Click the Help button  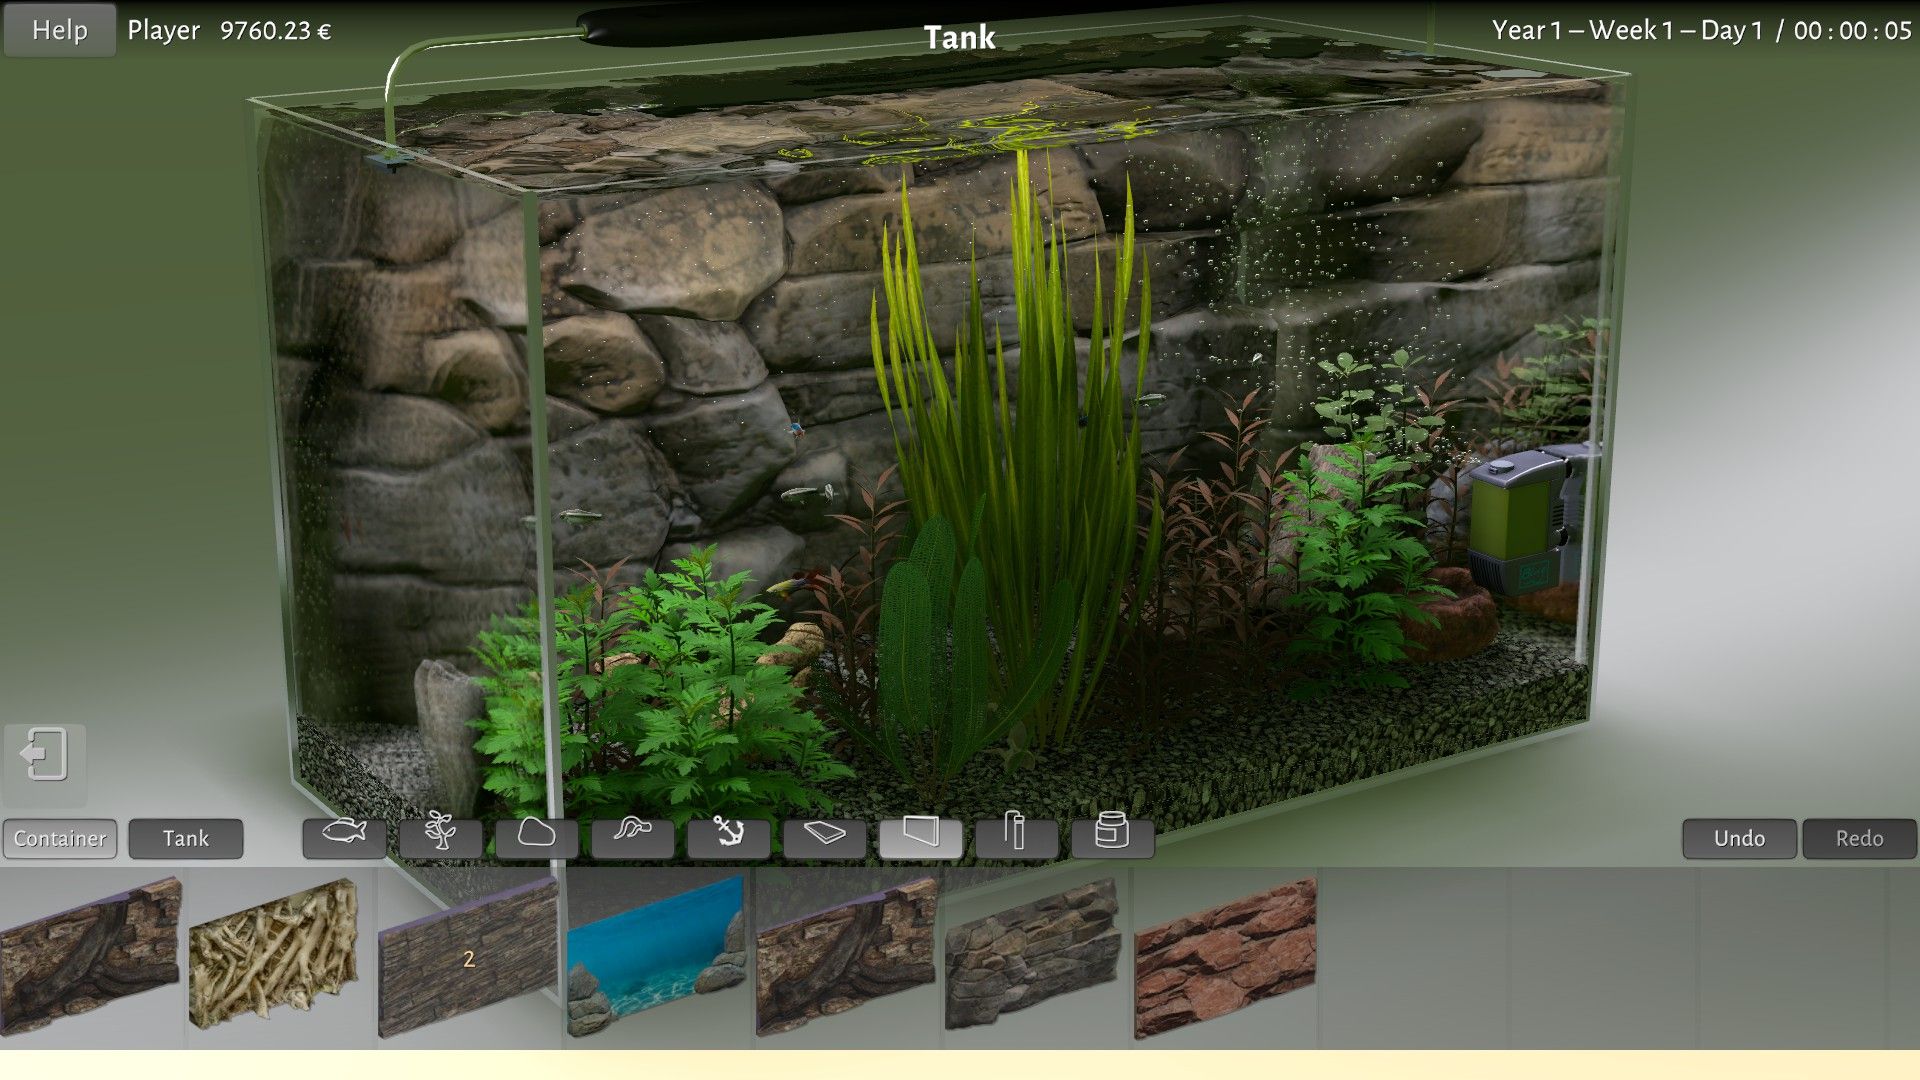(60, 30)
